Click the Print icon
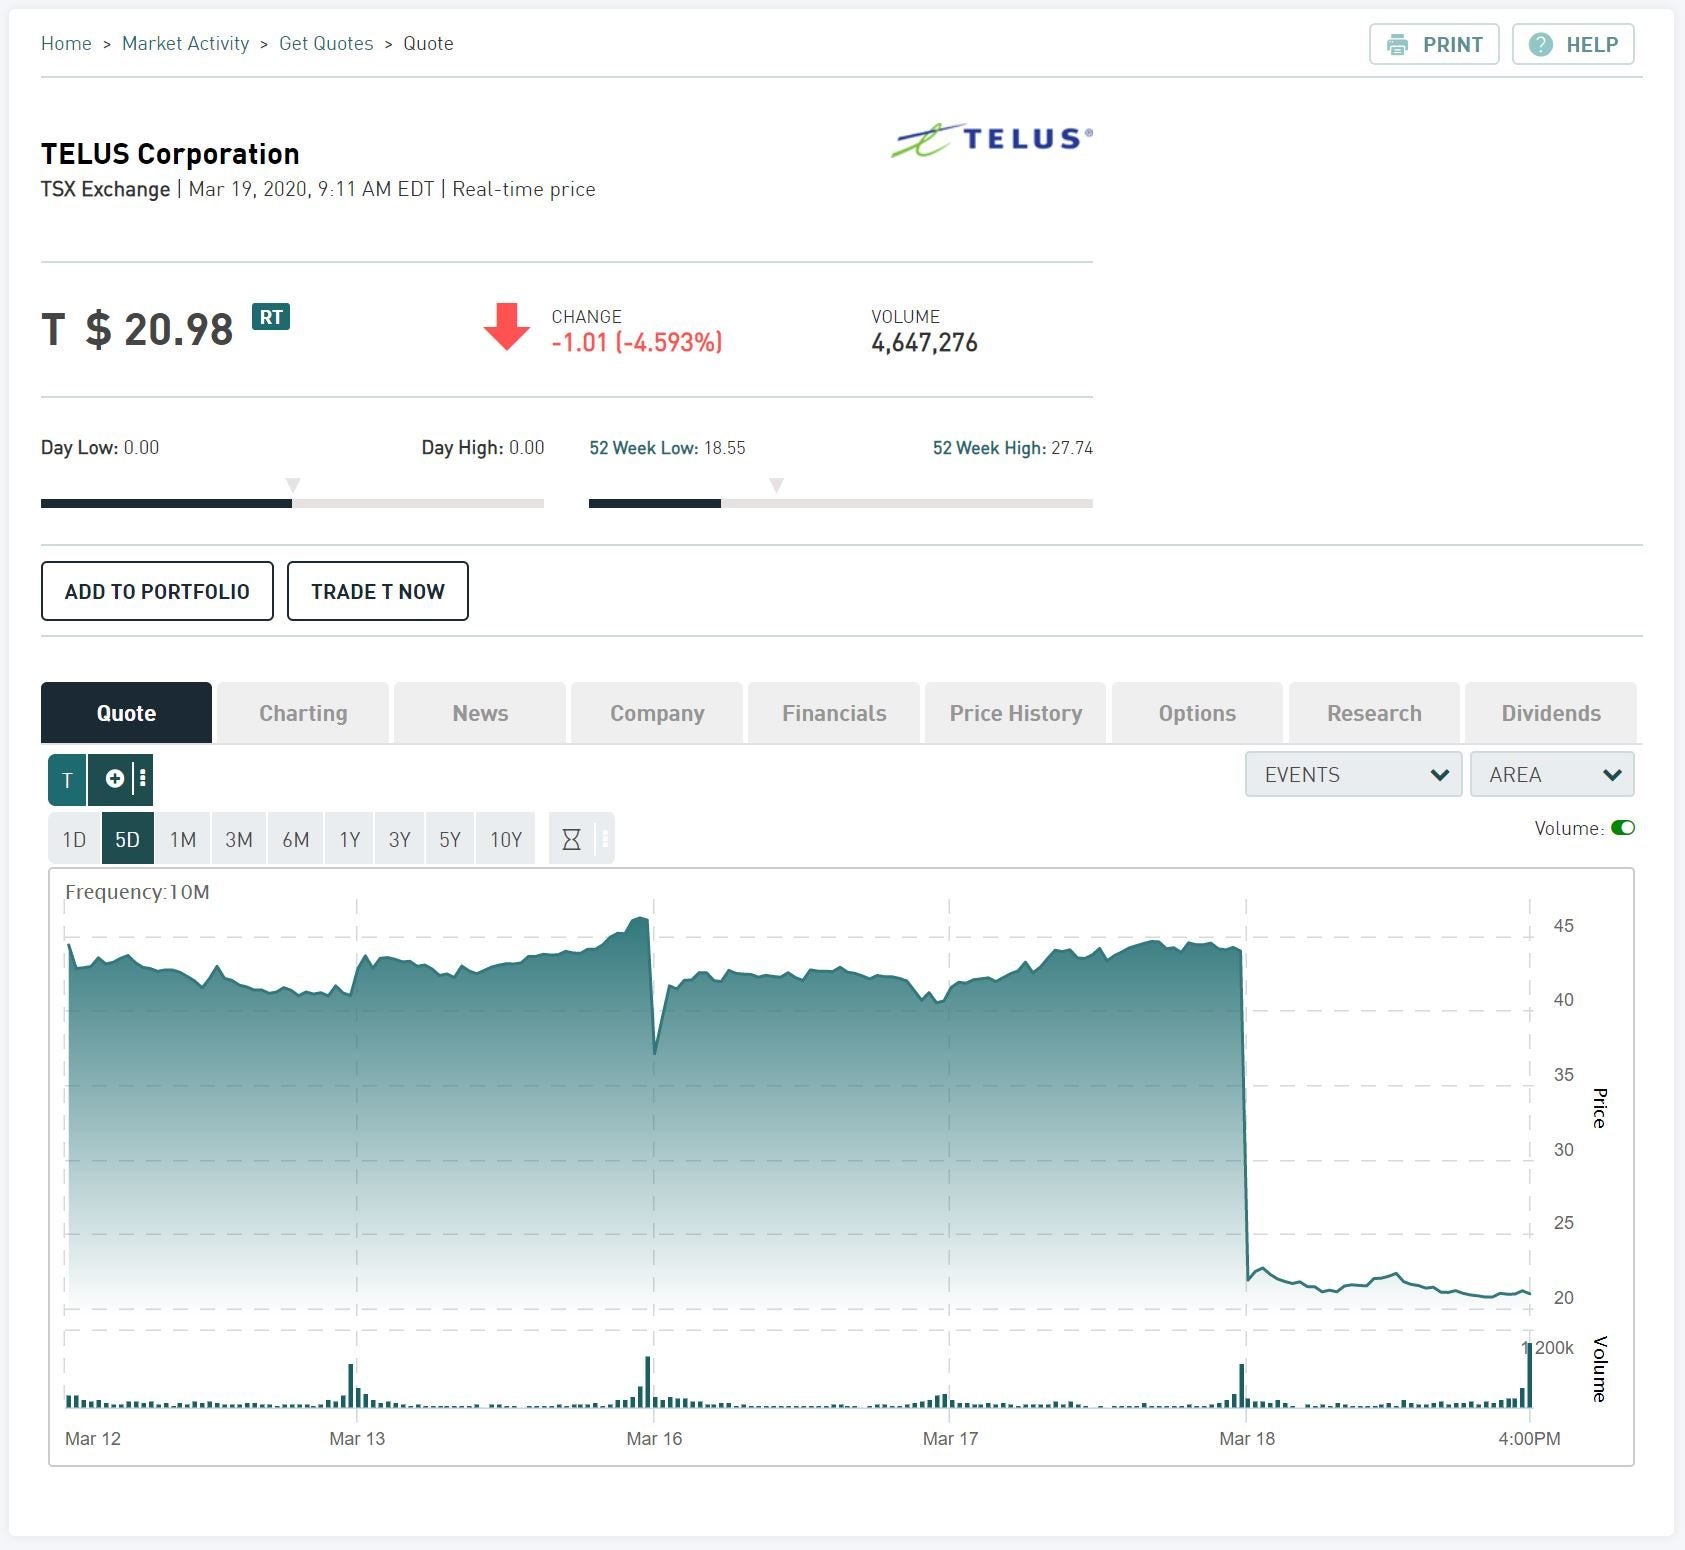Viewport: 1685px width, 1550px height. click(x=1399, y=44)
